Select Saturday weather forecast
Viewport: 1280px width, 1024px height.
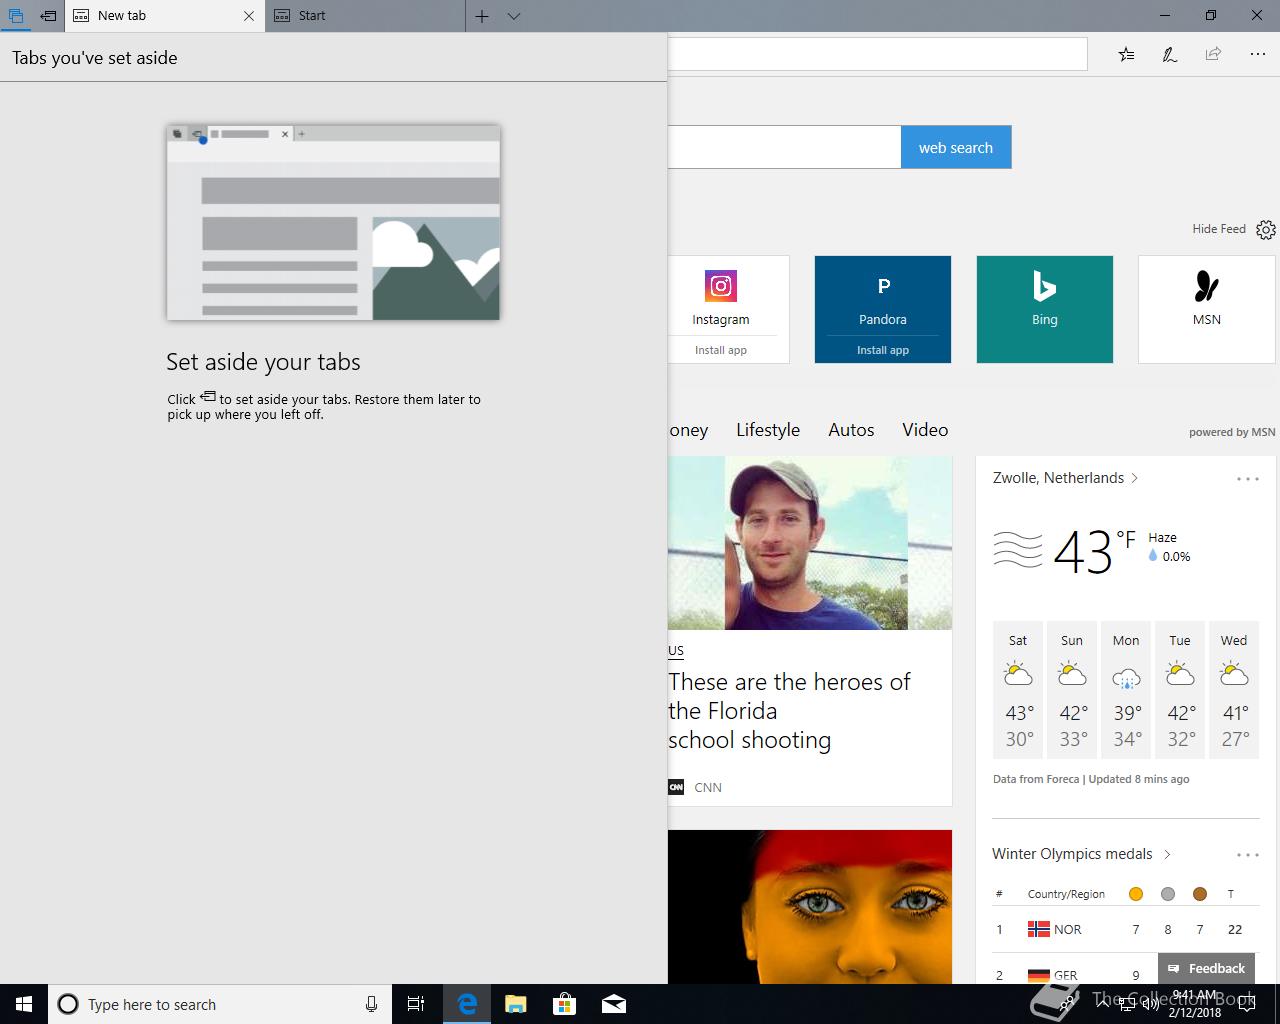(x=1018, y=690)
